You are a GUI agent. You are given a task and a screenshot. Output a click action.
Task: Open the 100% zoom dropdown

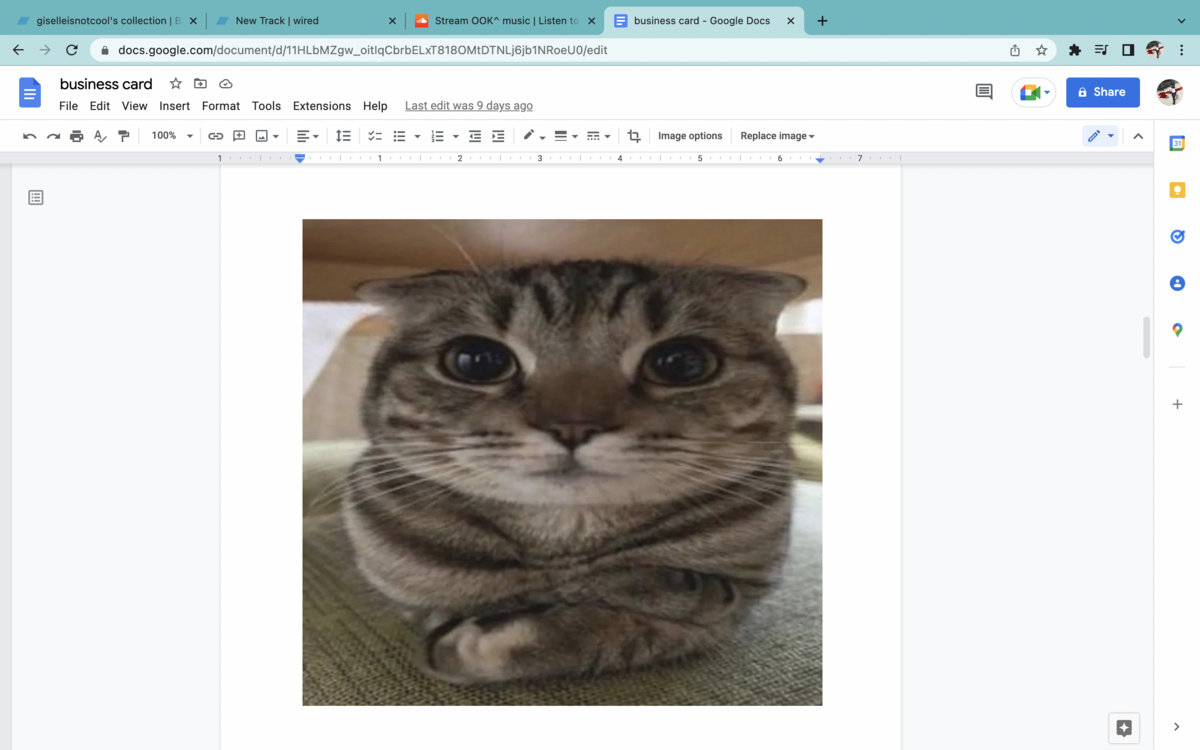click(x=172, y=136)
